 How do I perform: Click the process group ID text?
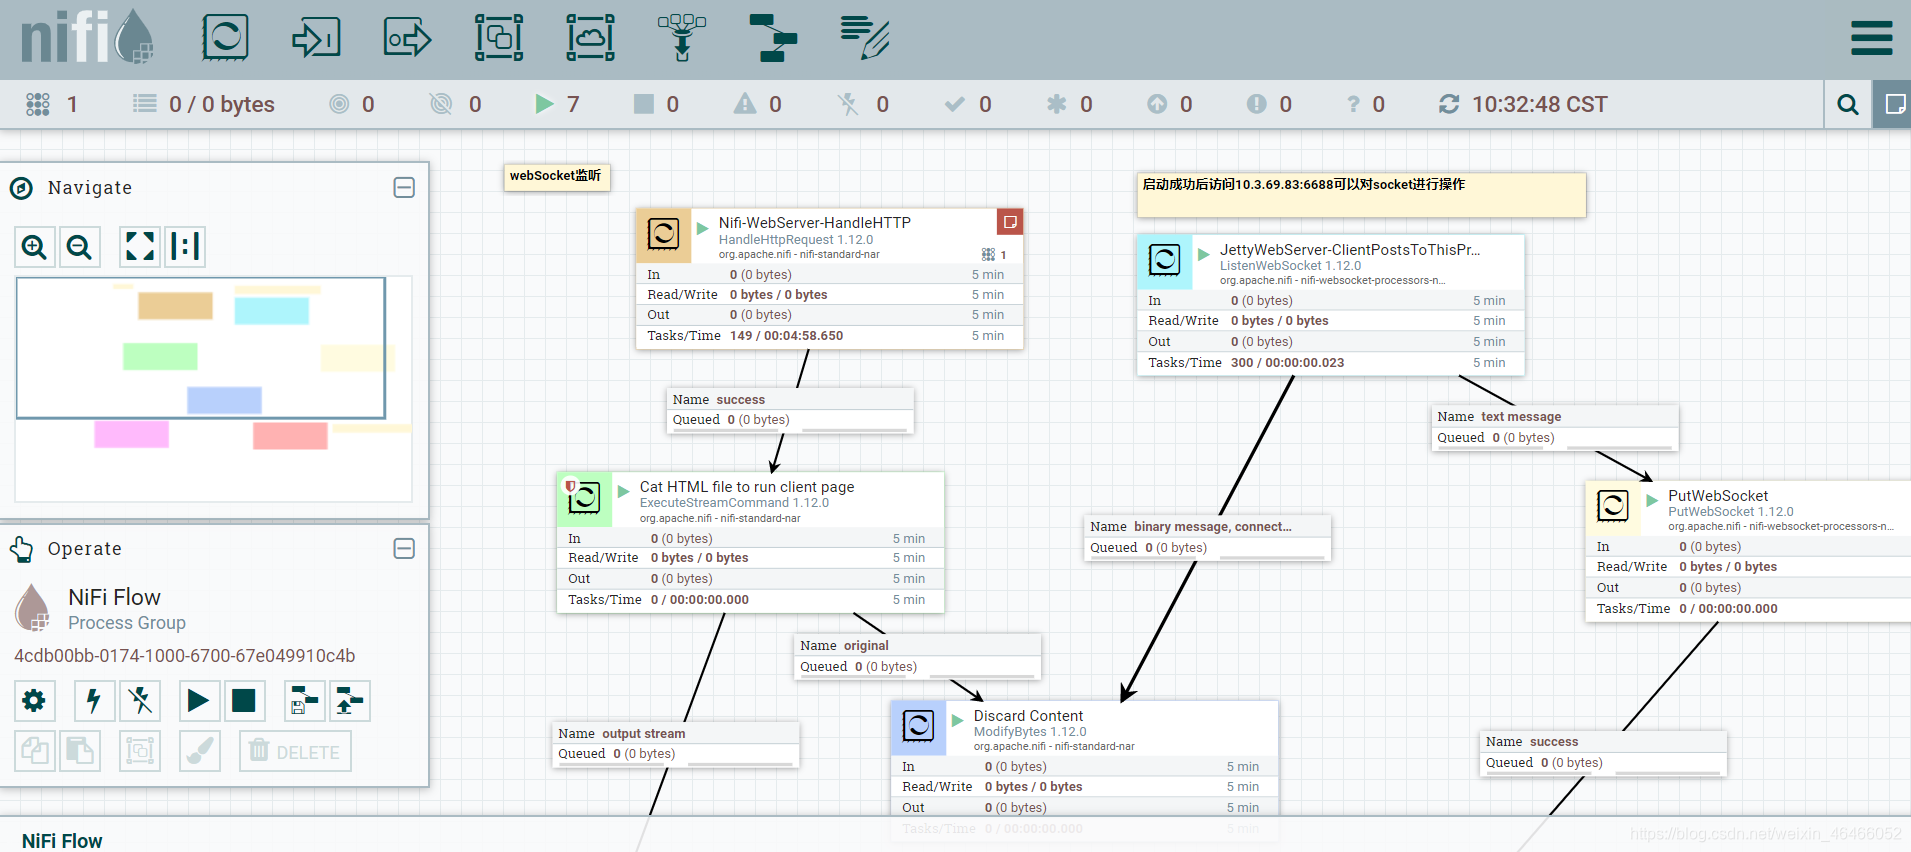pos(185,656)
